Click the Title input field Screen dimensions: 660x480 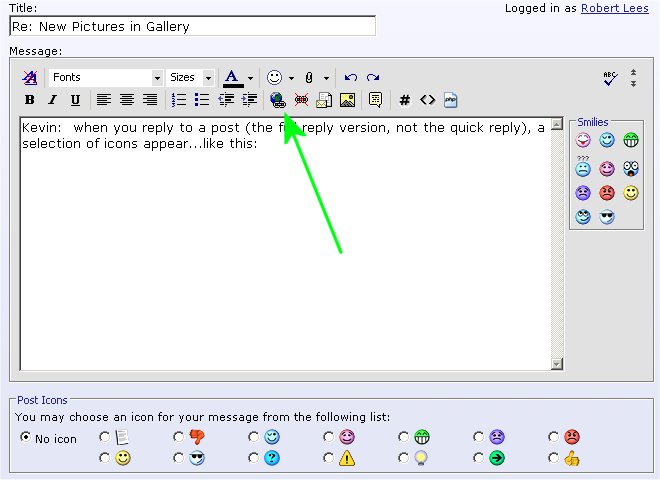tap(192, 26)
